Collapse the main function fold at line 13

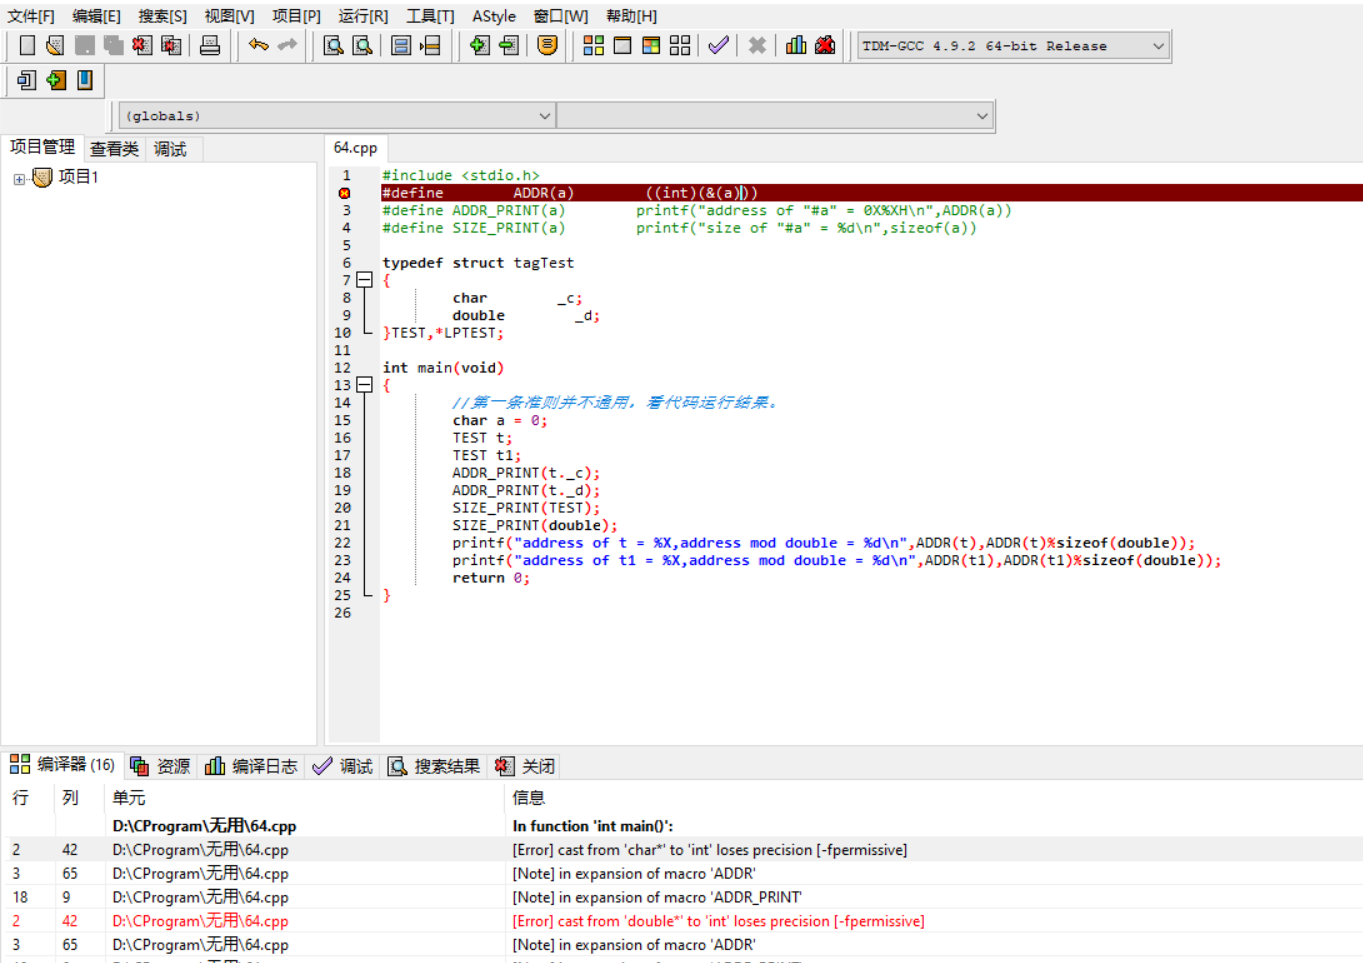[x=365, y=385]
